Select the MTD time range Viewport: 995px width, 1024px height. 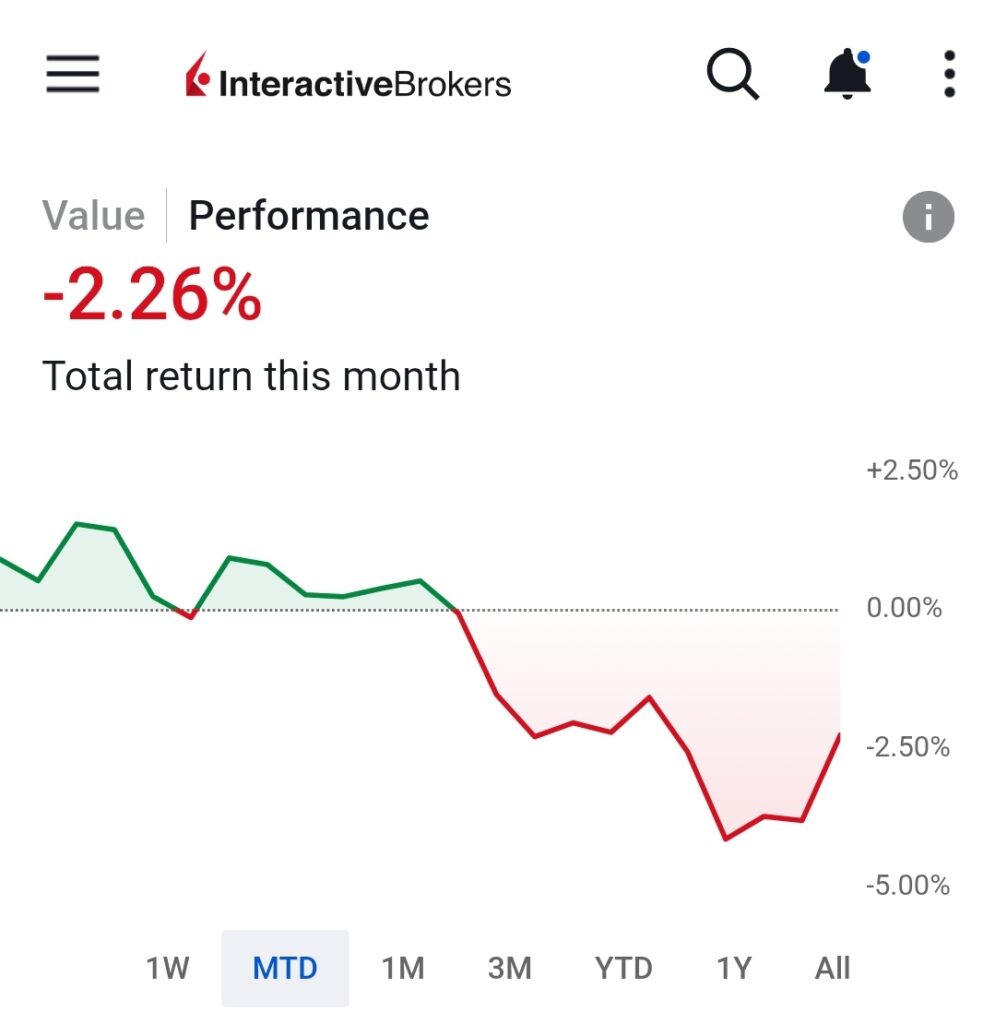[285, 968]
